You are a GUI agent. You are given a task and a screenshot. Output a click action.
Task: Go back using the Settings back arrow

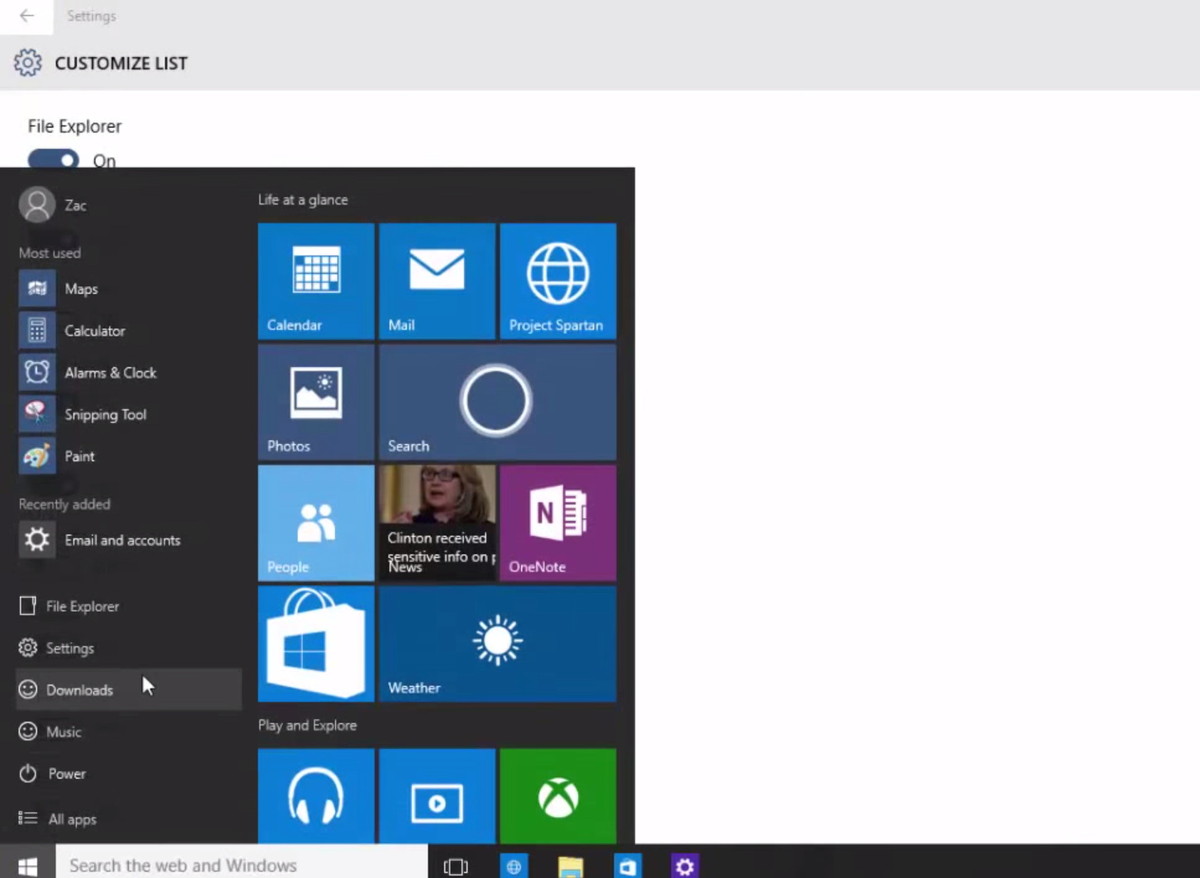(x=27, y=16)
